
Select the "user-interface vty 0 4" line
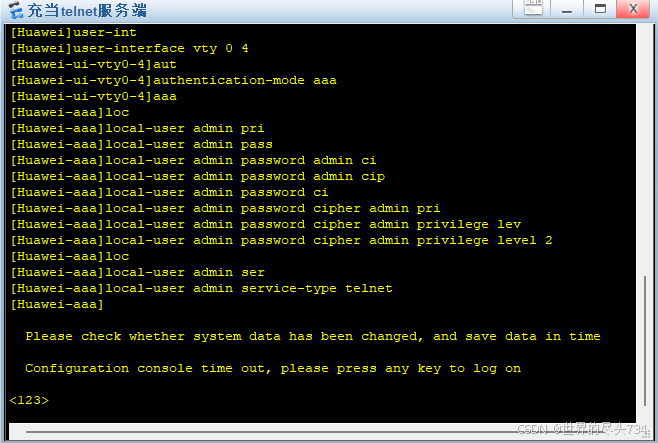[x=130, y=48]
